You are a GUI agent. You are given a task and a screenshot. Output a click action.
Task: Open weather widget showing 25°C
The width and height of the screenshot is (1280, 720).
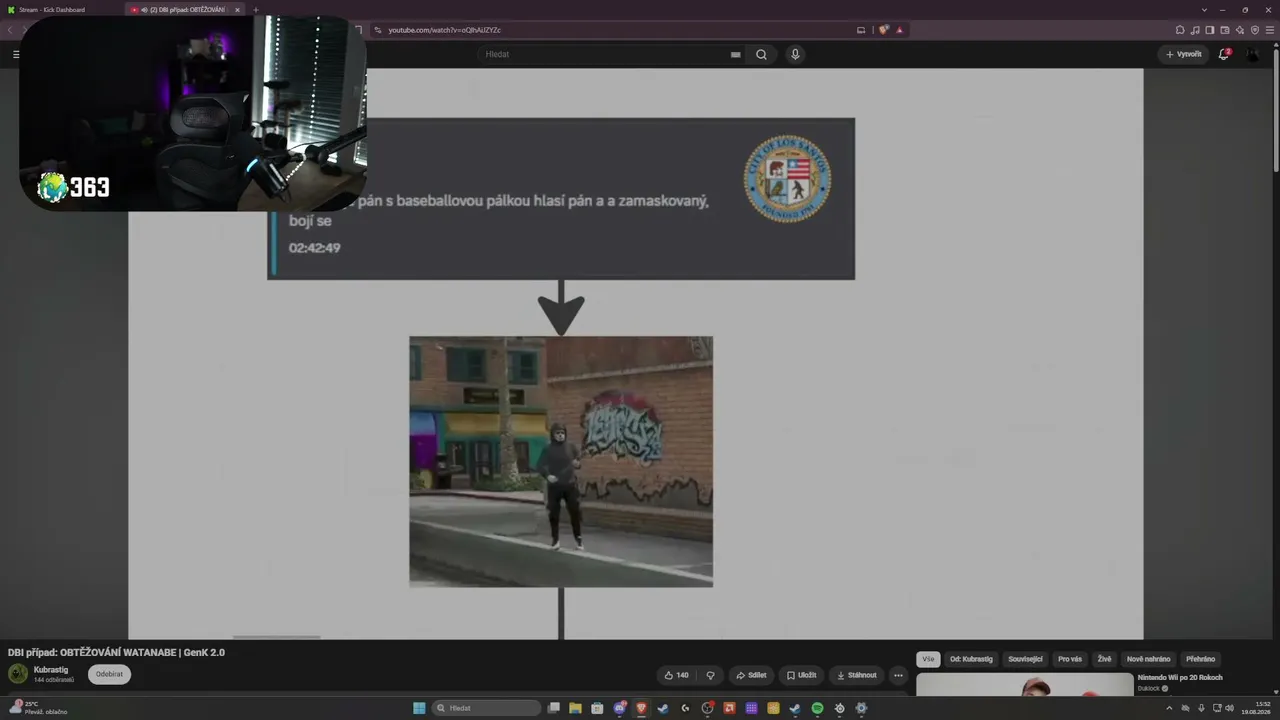pyautogui.click(x=38, y=708)
